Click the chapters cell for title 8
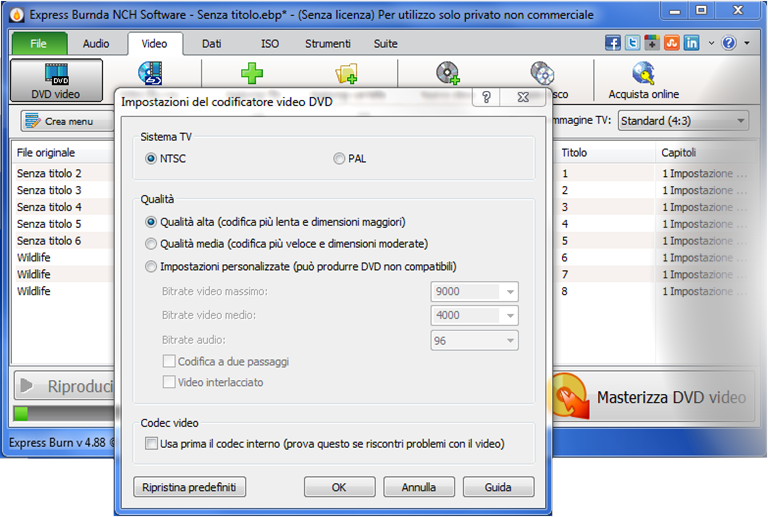This screenshot has height=517, width=768. click(x=704, y=291)
